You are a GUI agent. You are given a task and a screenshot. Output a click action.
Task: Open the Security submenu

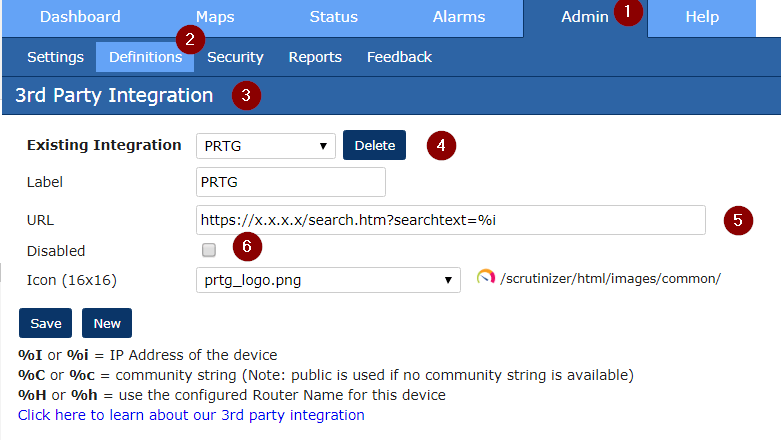click(x=235, y=57)
